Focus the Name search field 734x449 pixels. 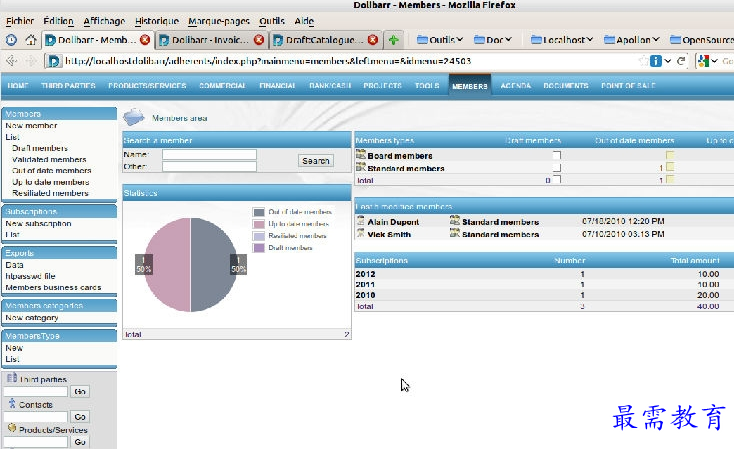coord(209,155)
